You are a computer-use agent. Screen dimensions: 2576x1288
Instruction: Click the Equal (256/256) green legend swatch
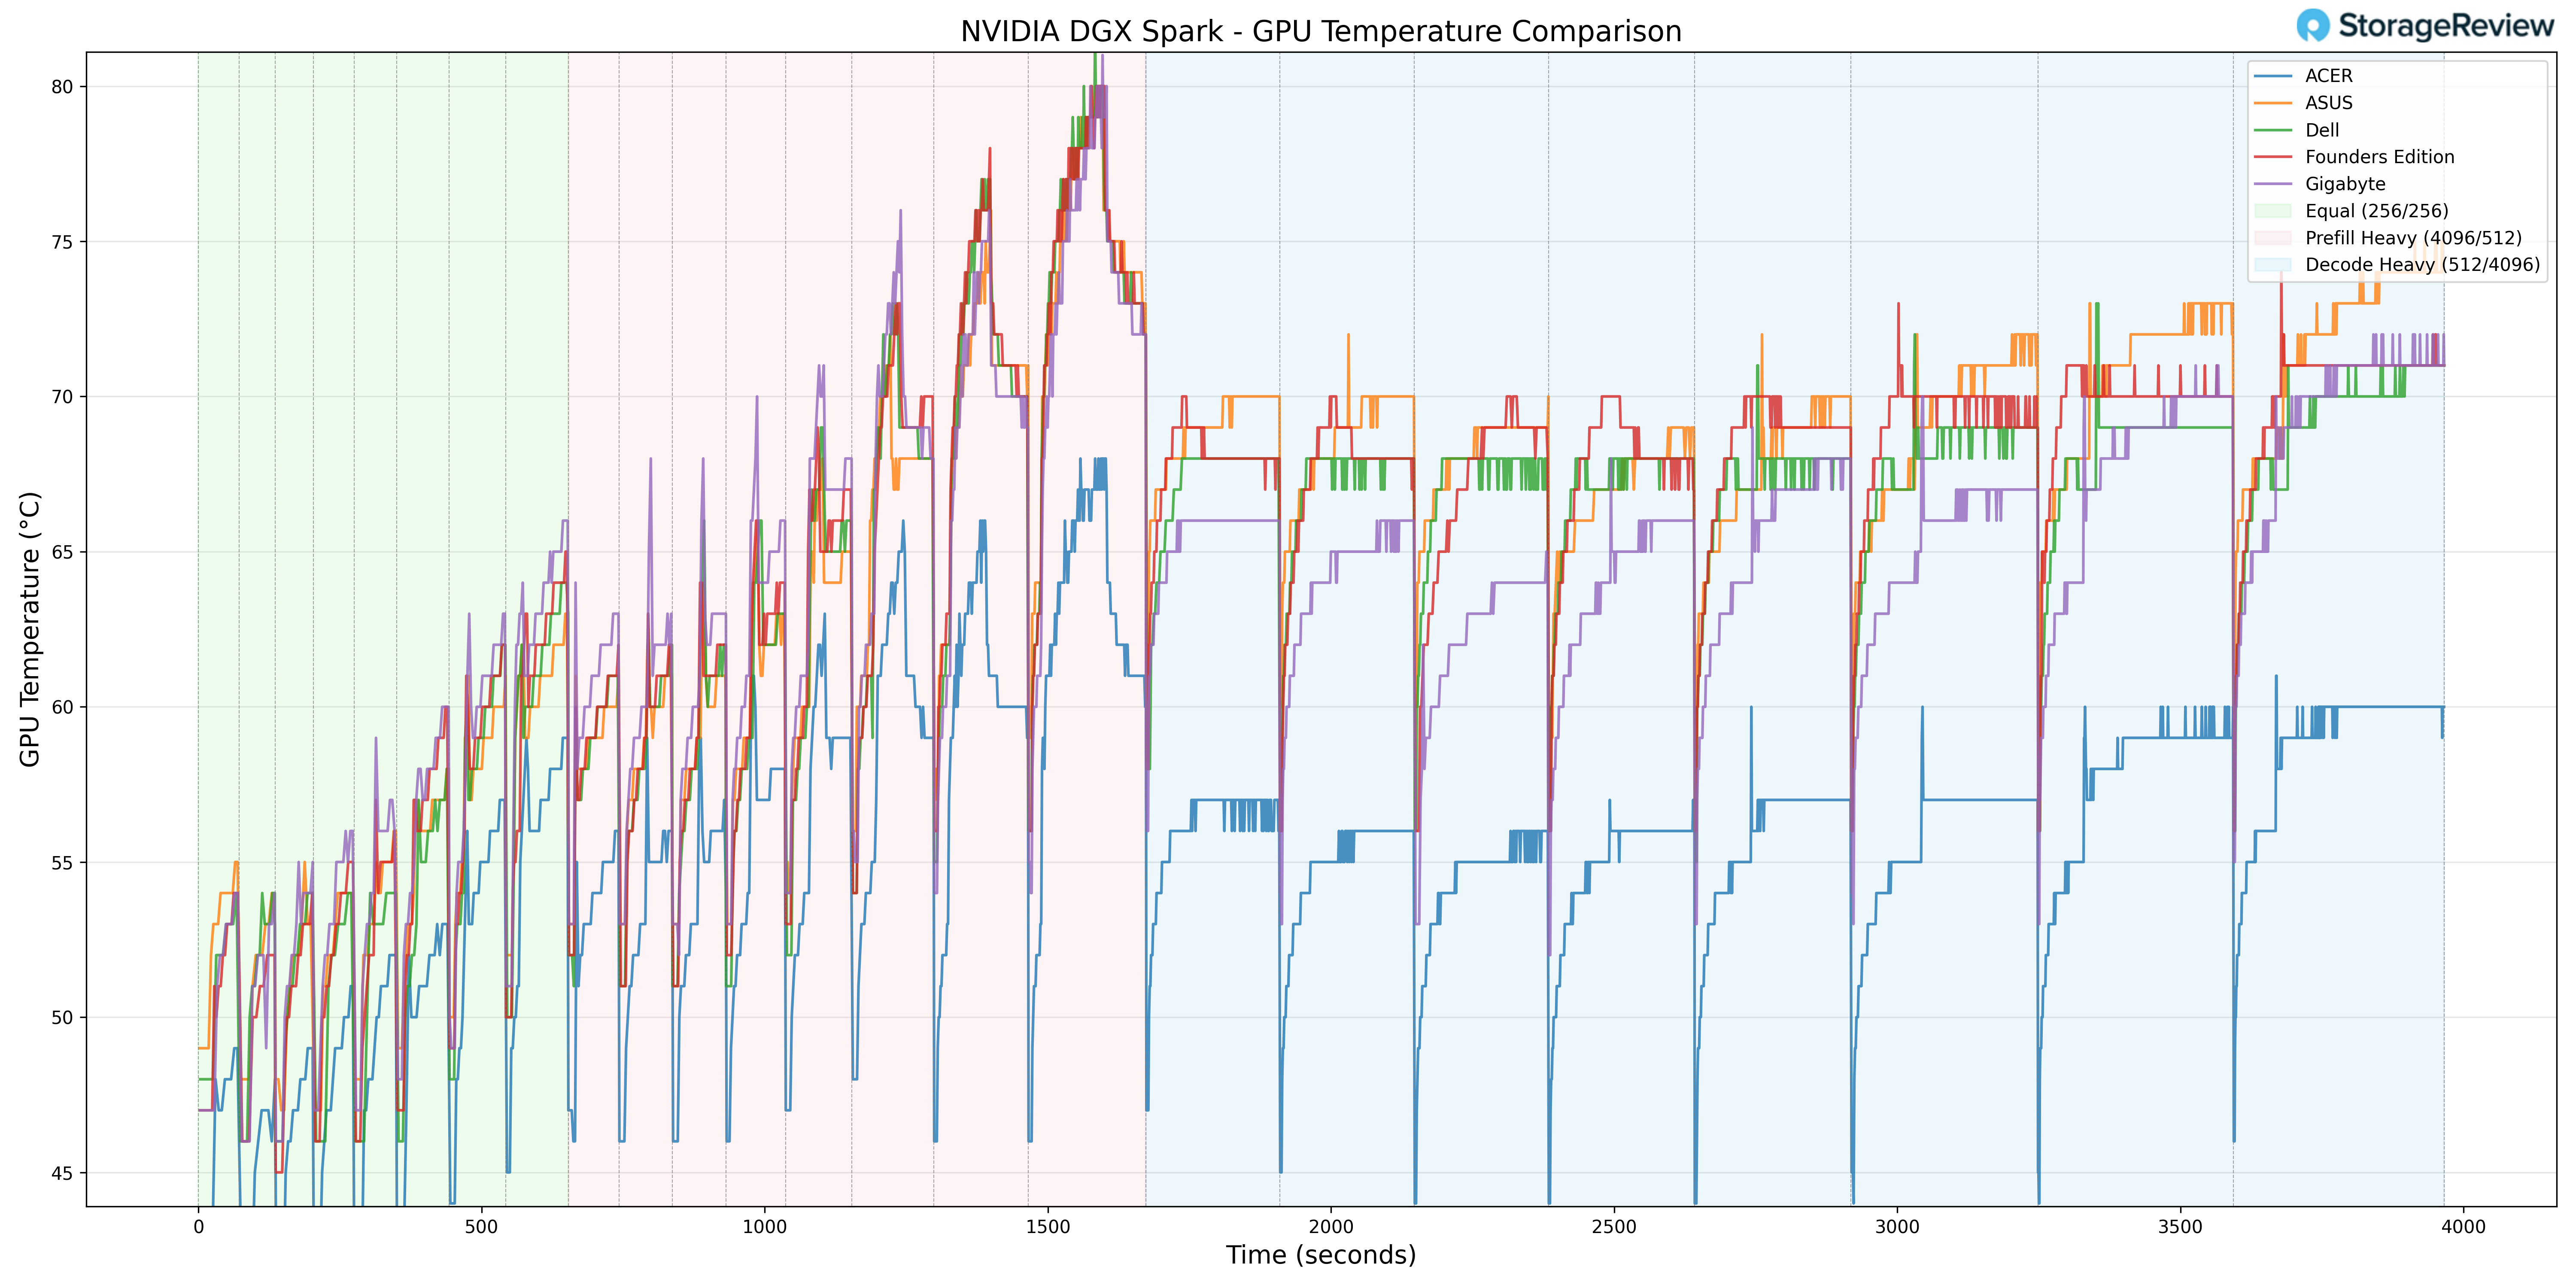(x=2273, y=211)
